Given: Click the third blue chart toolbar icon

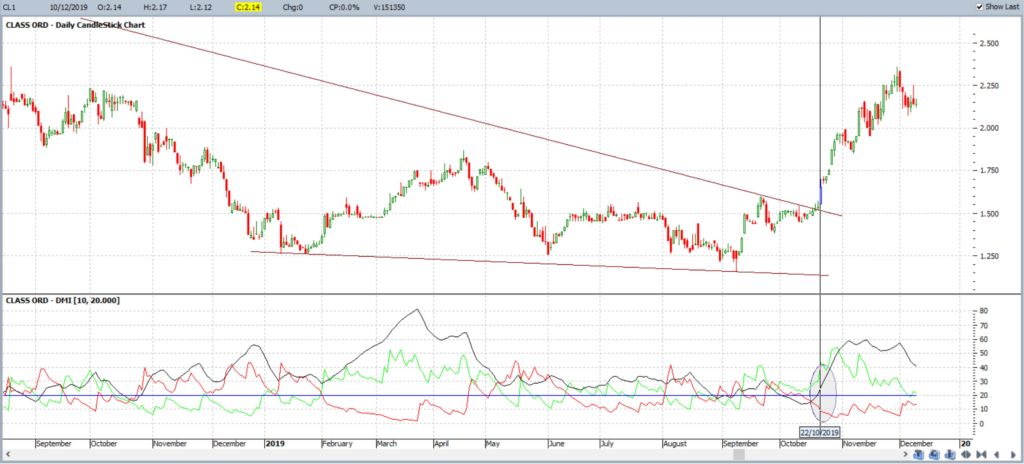Looking at the screenshot, I should pyautogui.click(x=950, y=454).
